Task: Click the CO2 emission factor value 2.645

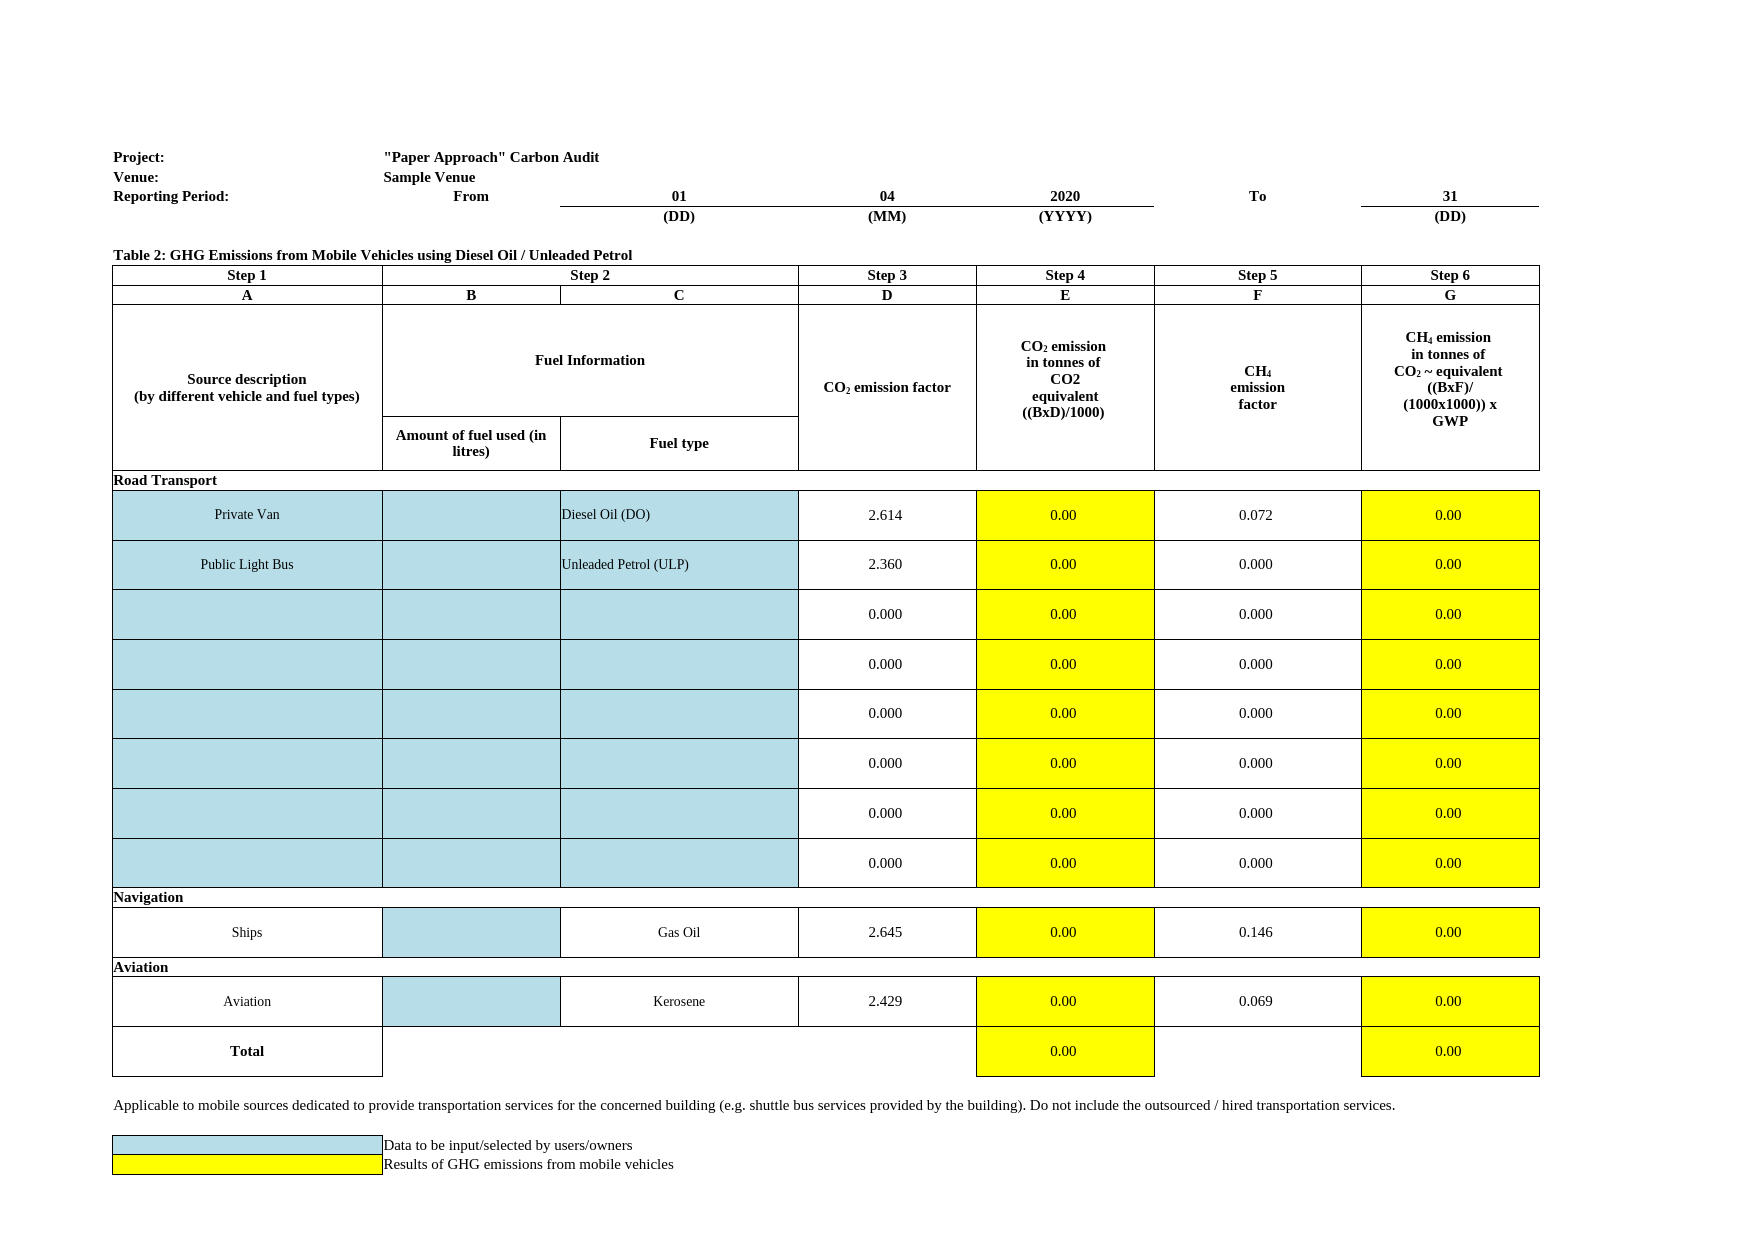Action: [885, 932]
